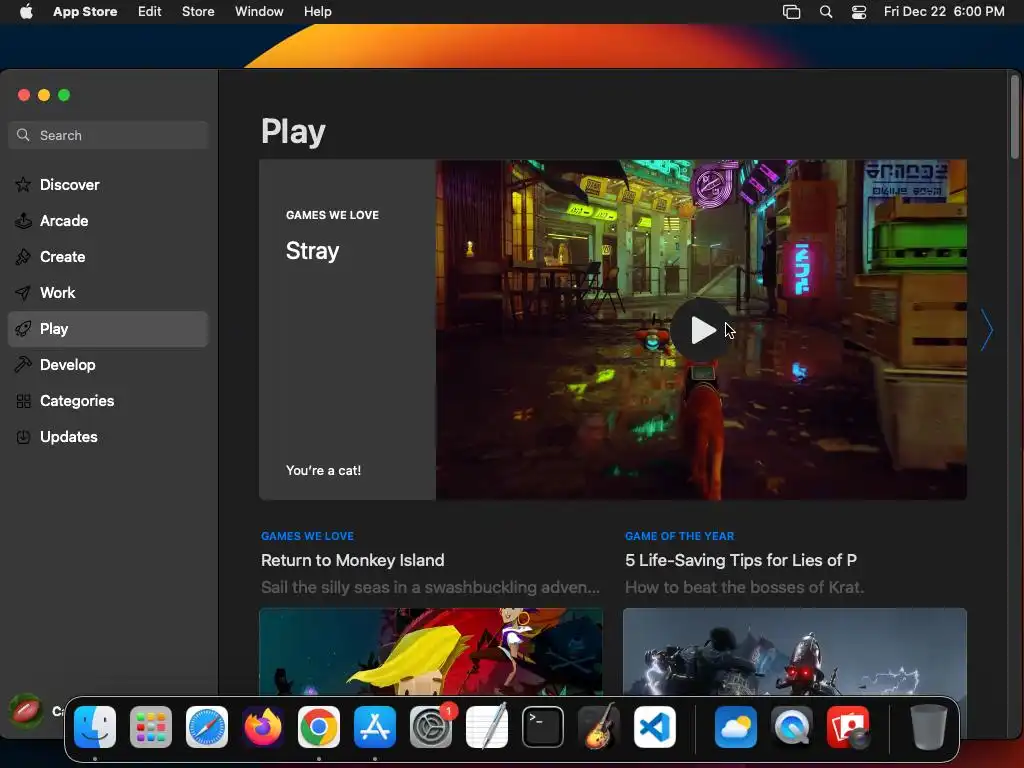The image size is (1024, 768).
Task: Open Spotlight search in the menu bar
Action: tap(825, 12)
